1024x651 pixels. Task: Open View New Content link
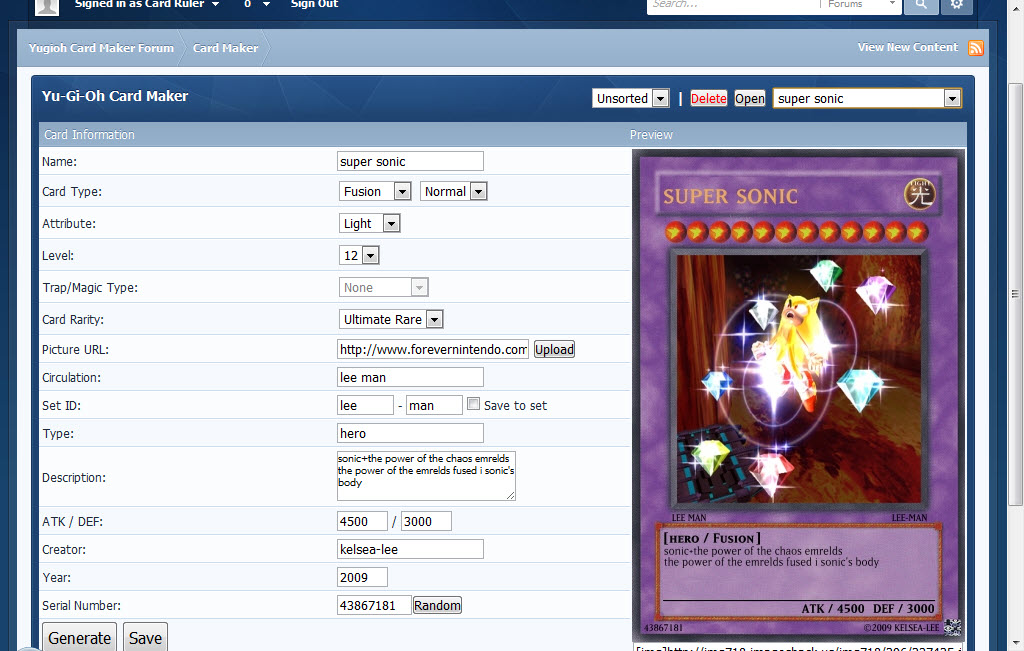click(x=908, y=47)
